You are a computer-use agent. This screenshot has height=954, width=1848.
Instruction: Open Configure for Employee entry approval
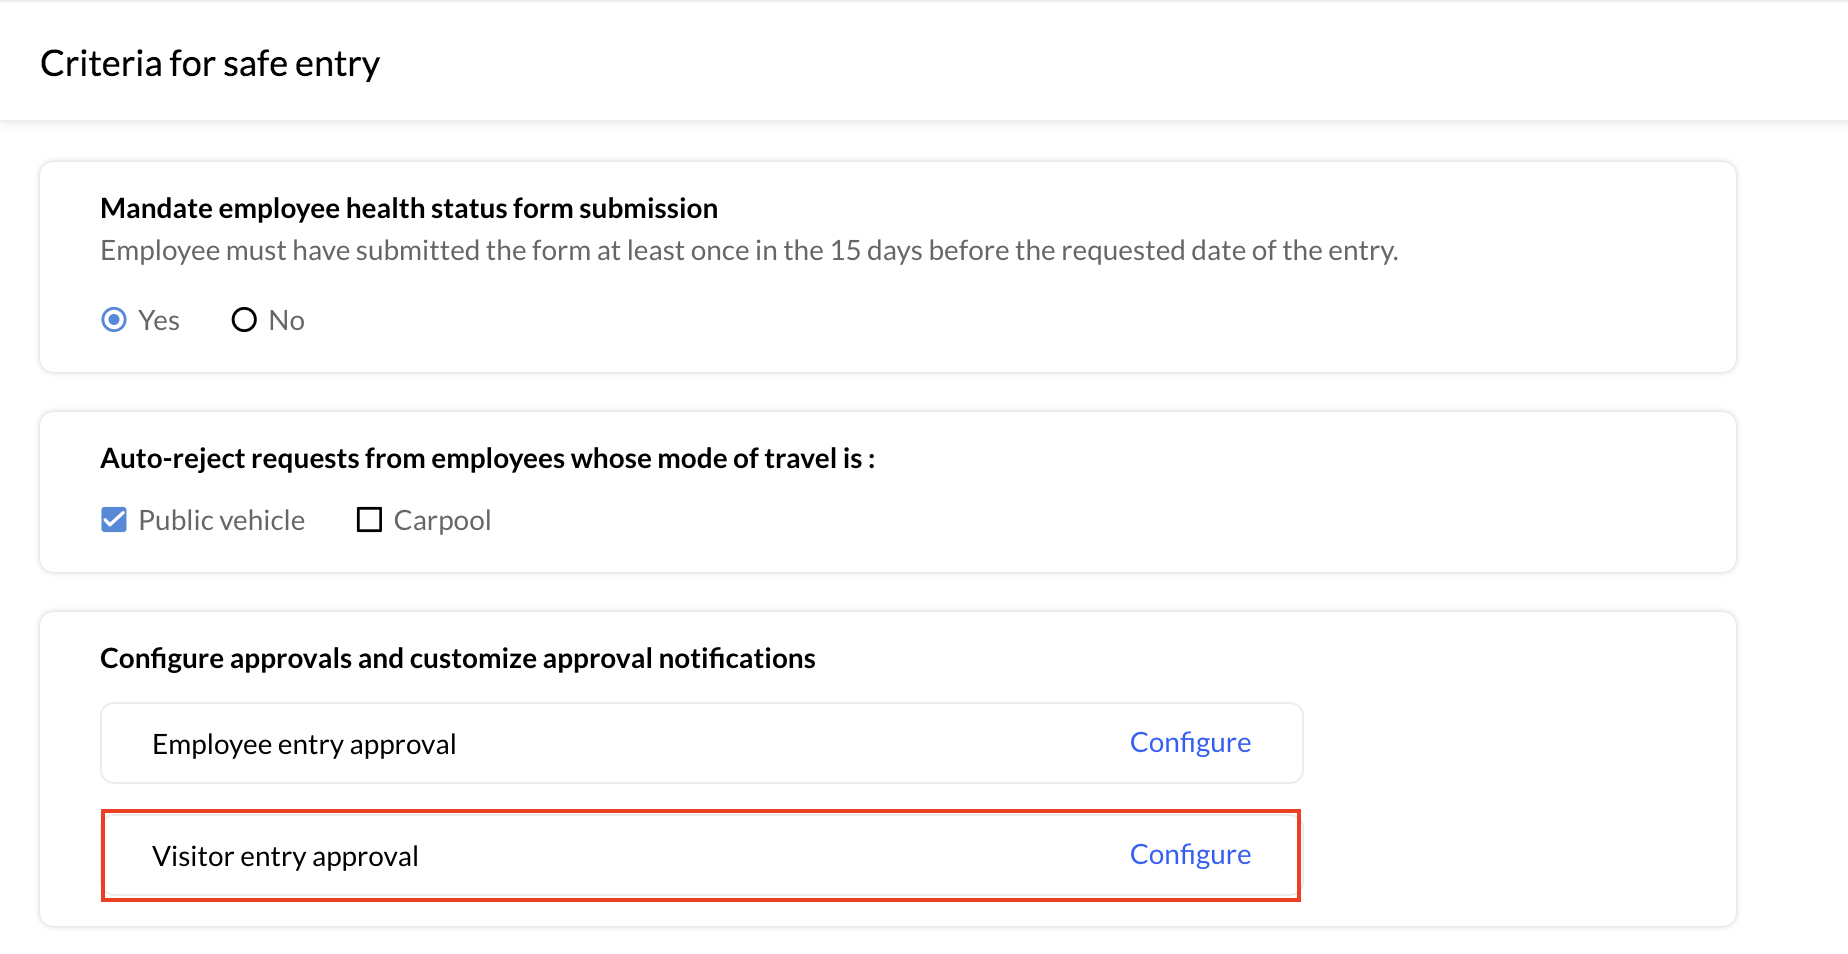tap(1190, 742)
